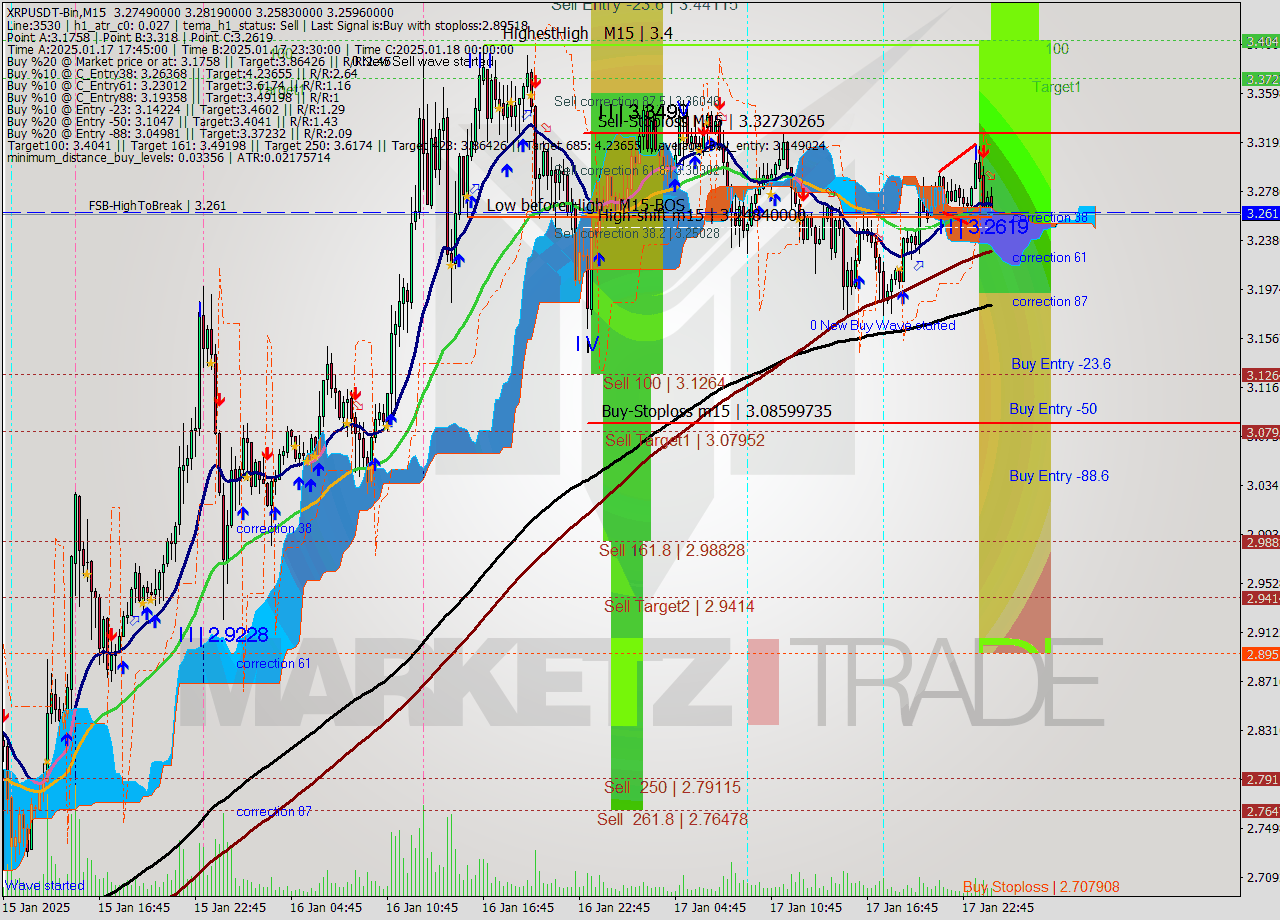The width and height of the screenshot is (1280, 920).
Task: Click the I I | 2.9228 wave label
Action: (x=223, y=634)
